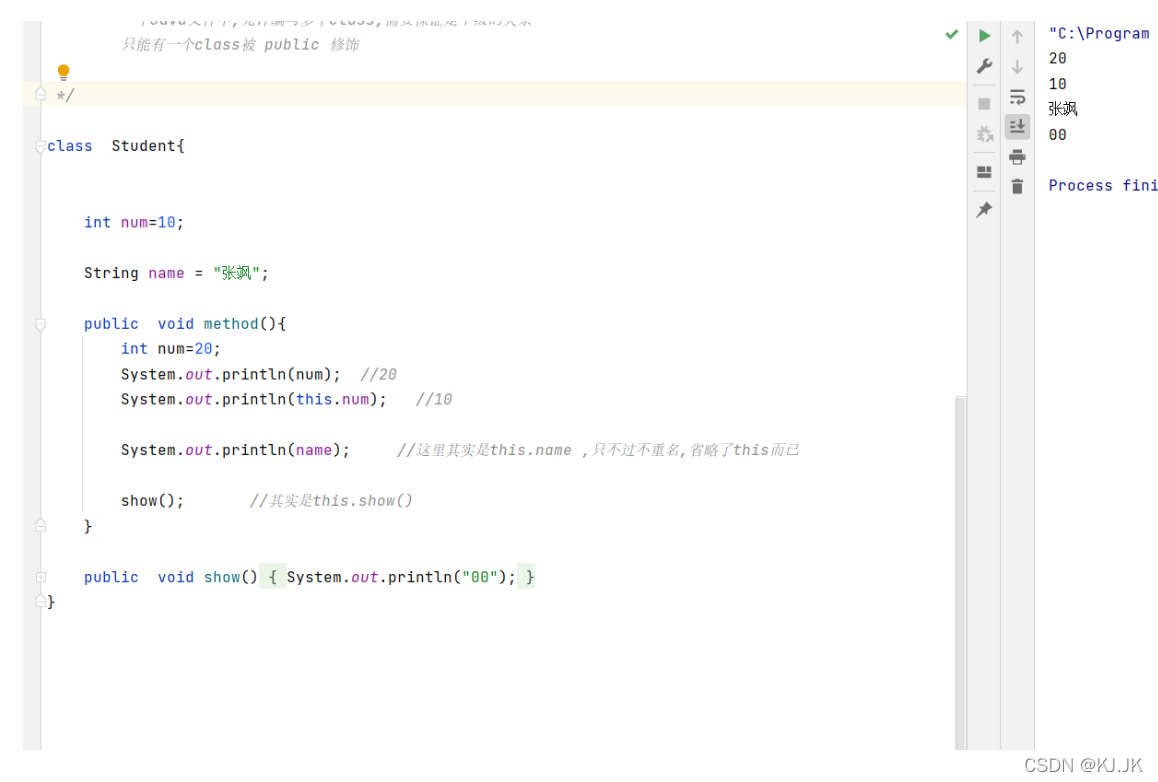This screenshot has height=782, width=1158.
Task: Open run configuration wrench settings
Action: [985, 67]
